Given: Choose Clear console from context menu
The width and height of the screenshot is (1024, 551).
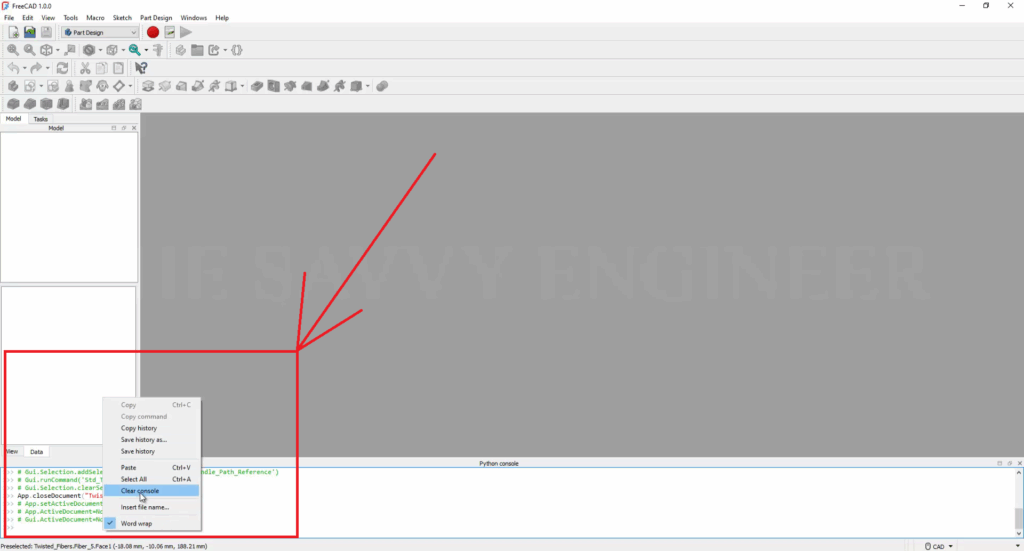Looking at the screenshot, I should pos(152,491).
